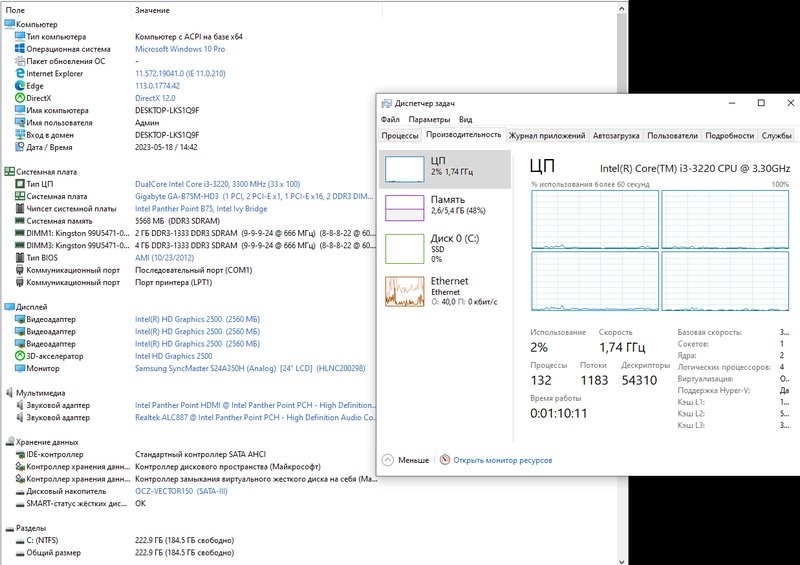Click the Edge version 113.0.1774.42 link
The image size is (800, 565).
[x=157, y=86]
